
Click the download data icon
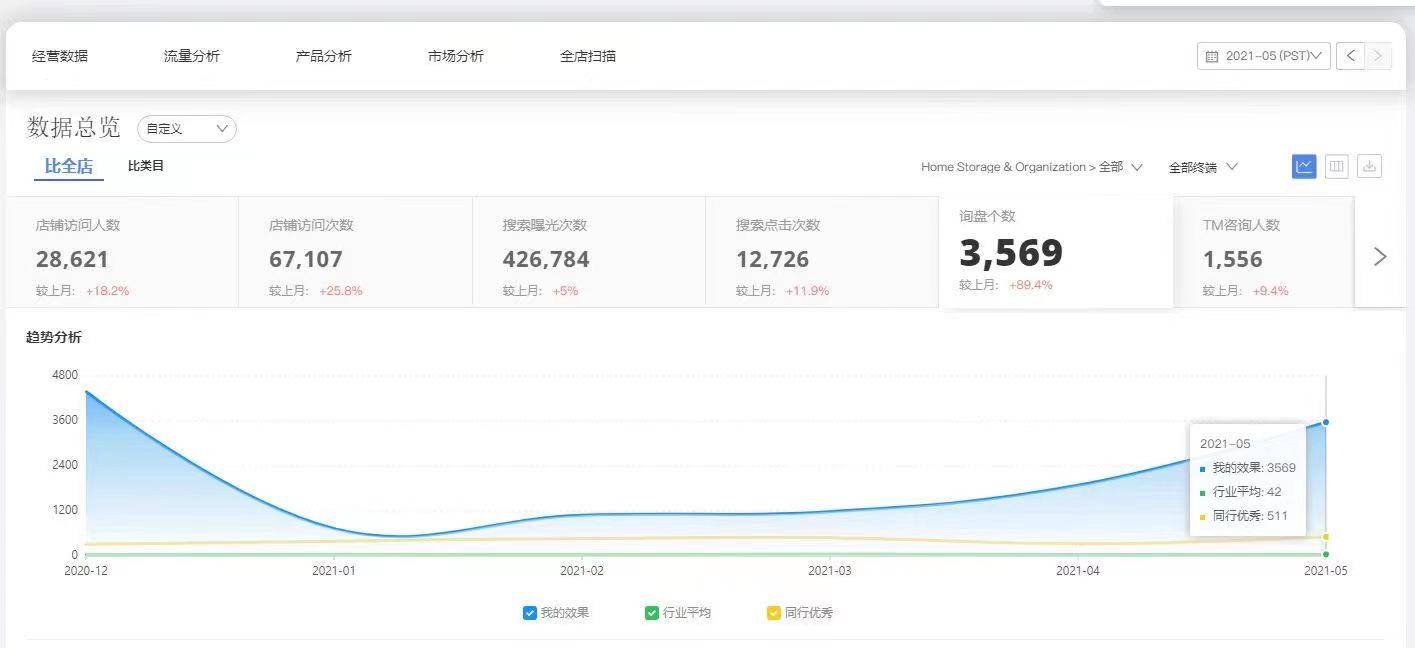1369,167
